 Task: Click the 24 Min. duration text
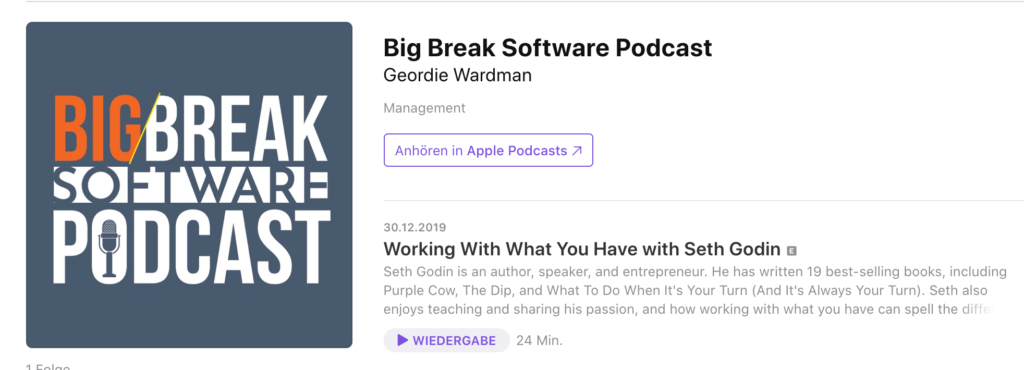coord(539,341)
